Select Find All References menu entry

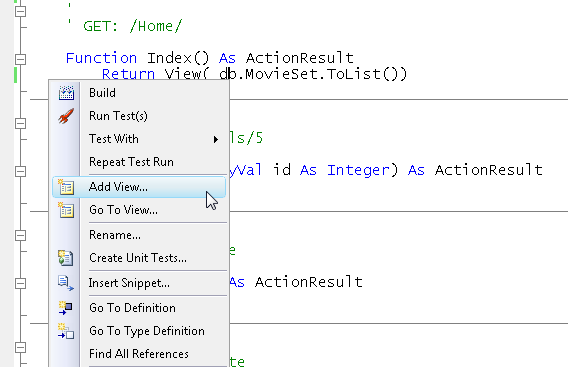point(139,354)
